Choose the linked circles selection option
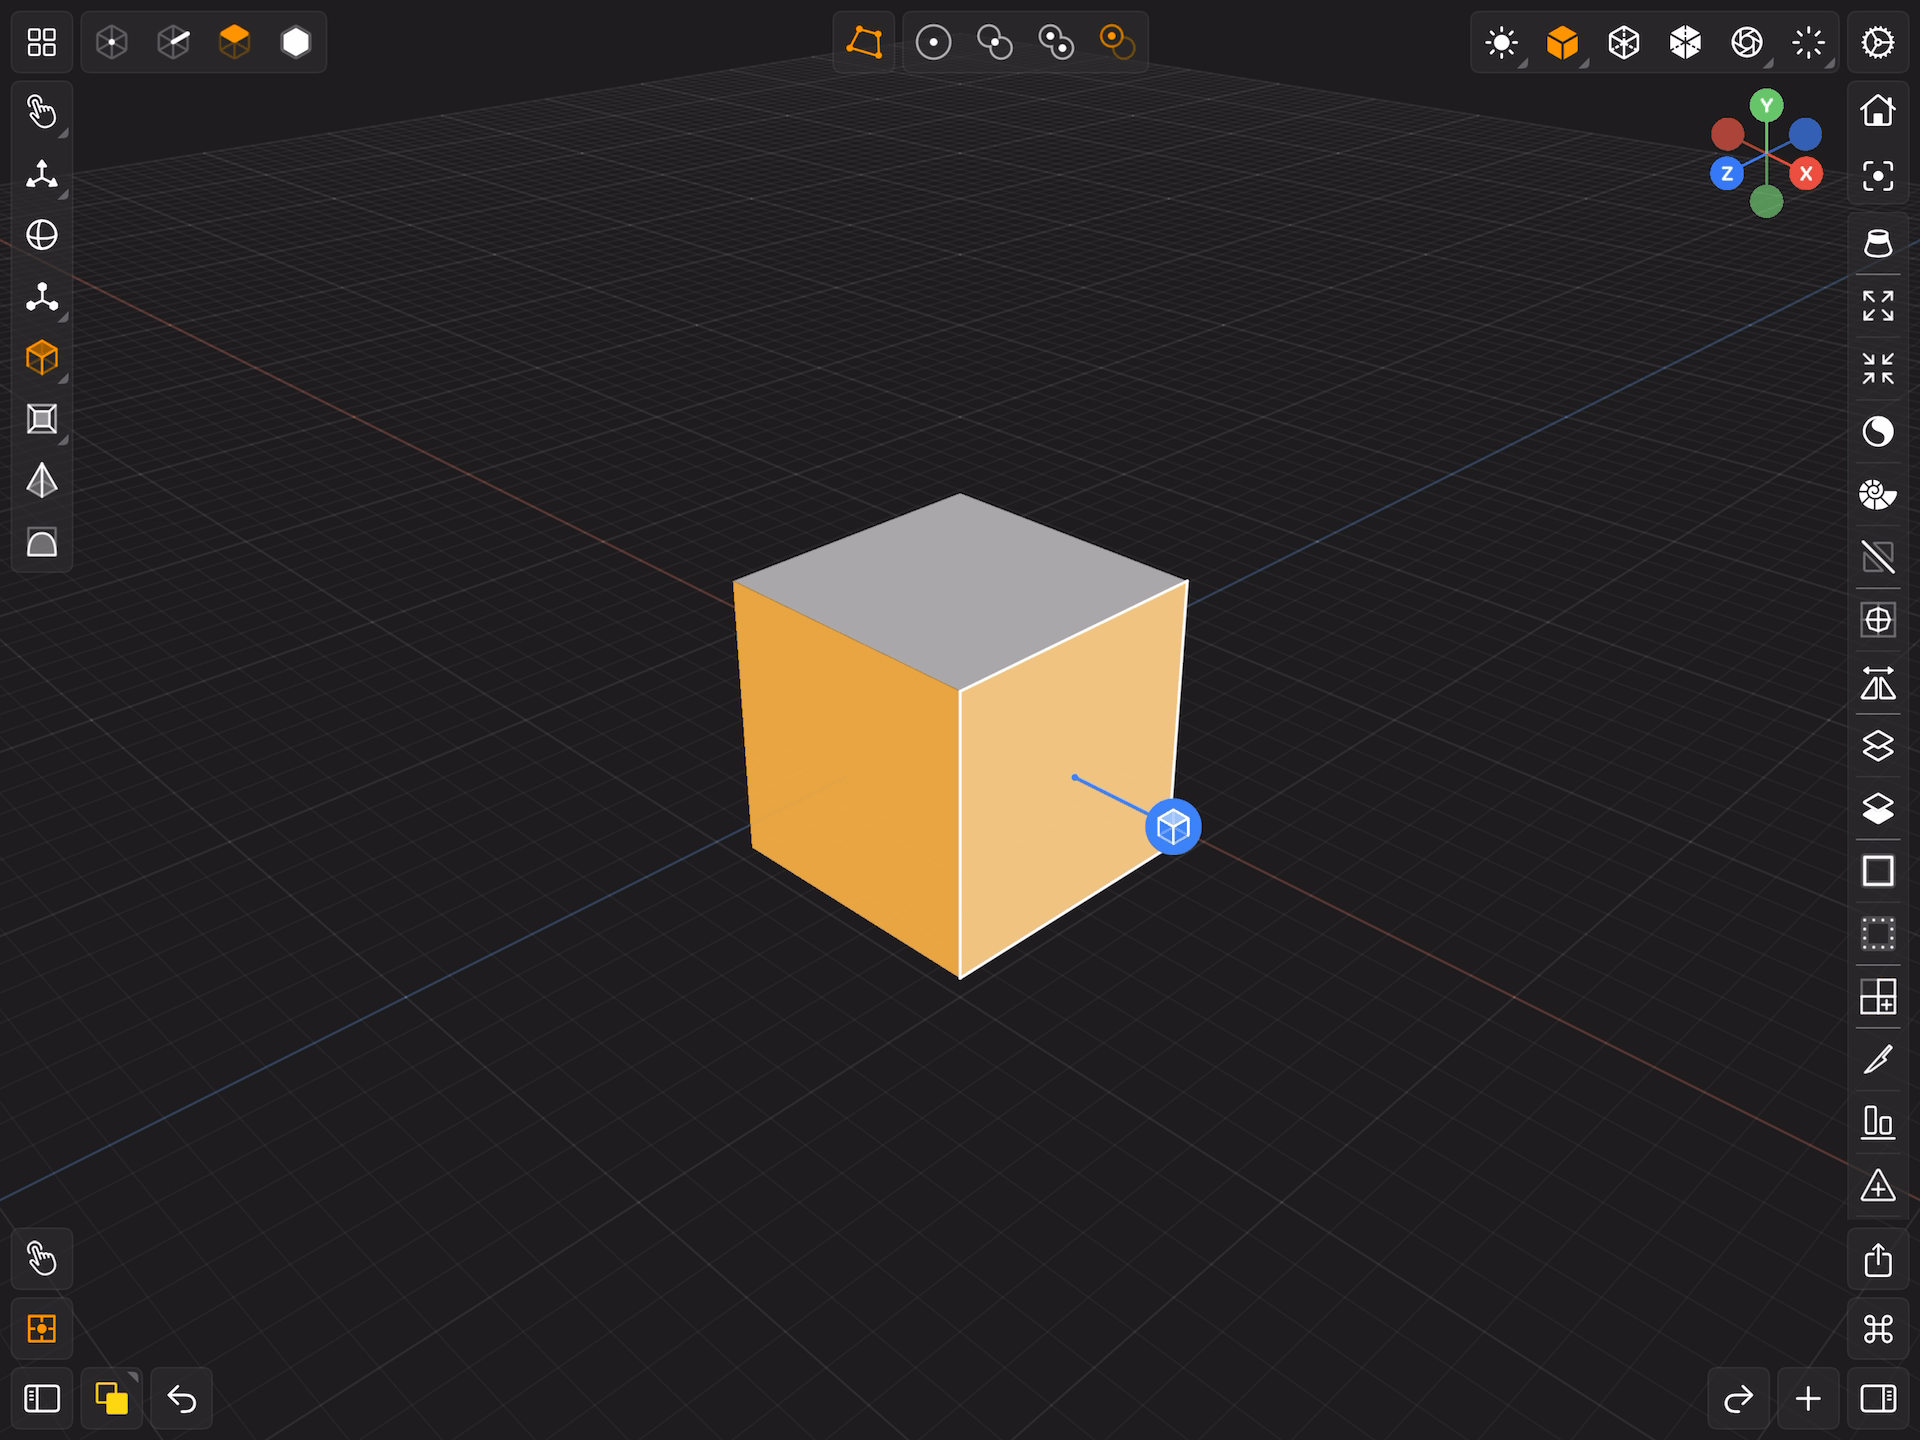 1056,42
